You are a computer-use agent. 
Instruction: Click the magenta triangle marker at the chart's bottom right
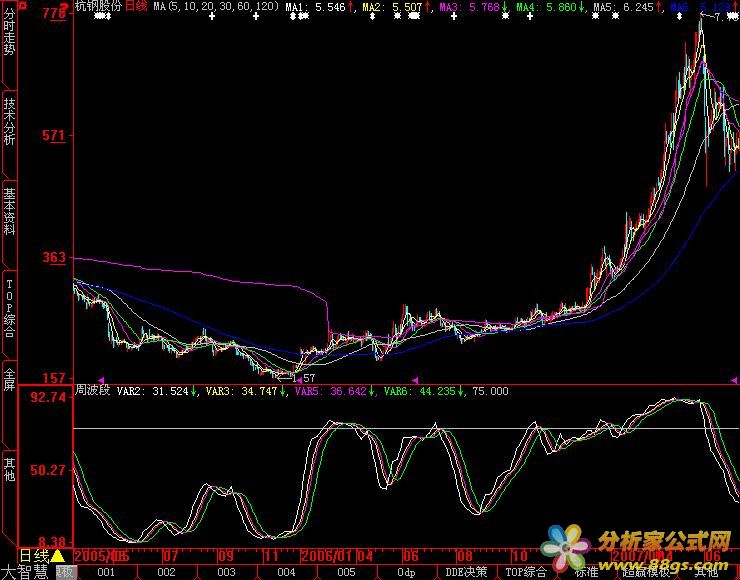733,379
